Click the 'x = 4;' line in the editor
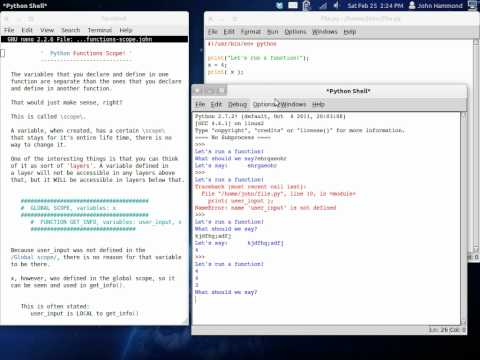The height and width of the screenshot is (360, 480). pos(217,65)
